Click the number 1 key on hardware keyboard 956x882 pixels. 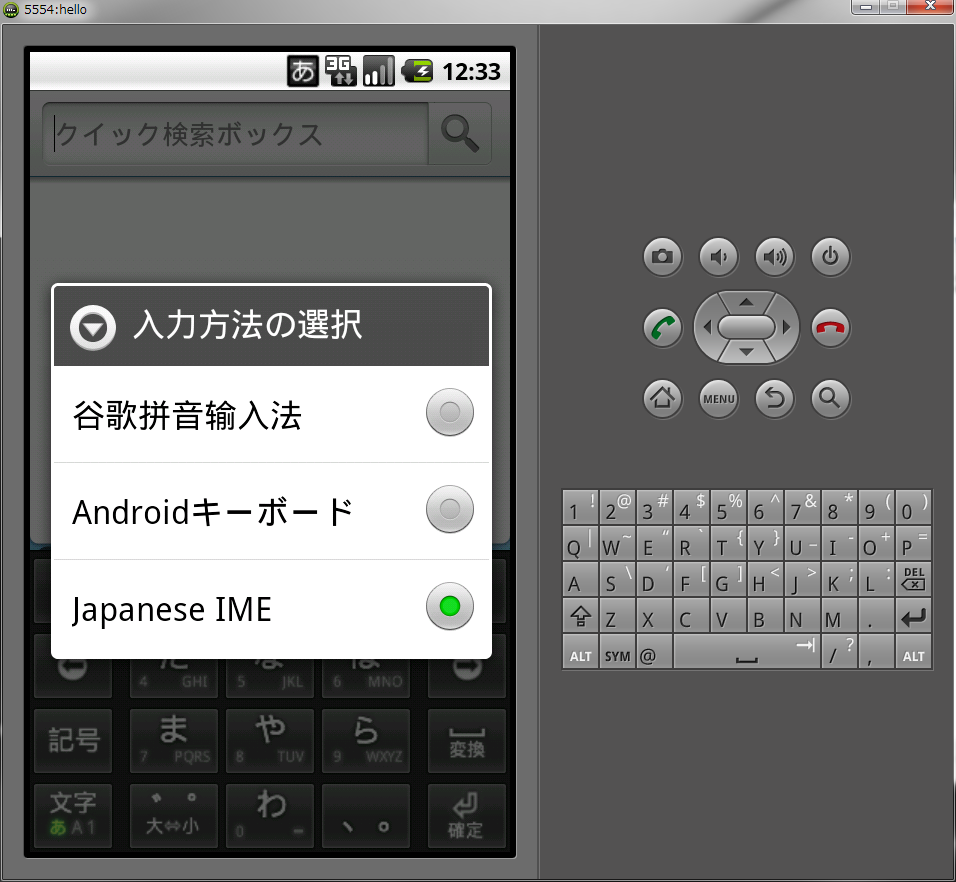[x=580, y=507]
